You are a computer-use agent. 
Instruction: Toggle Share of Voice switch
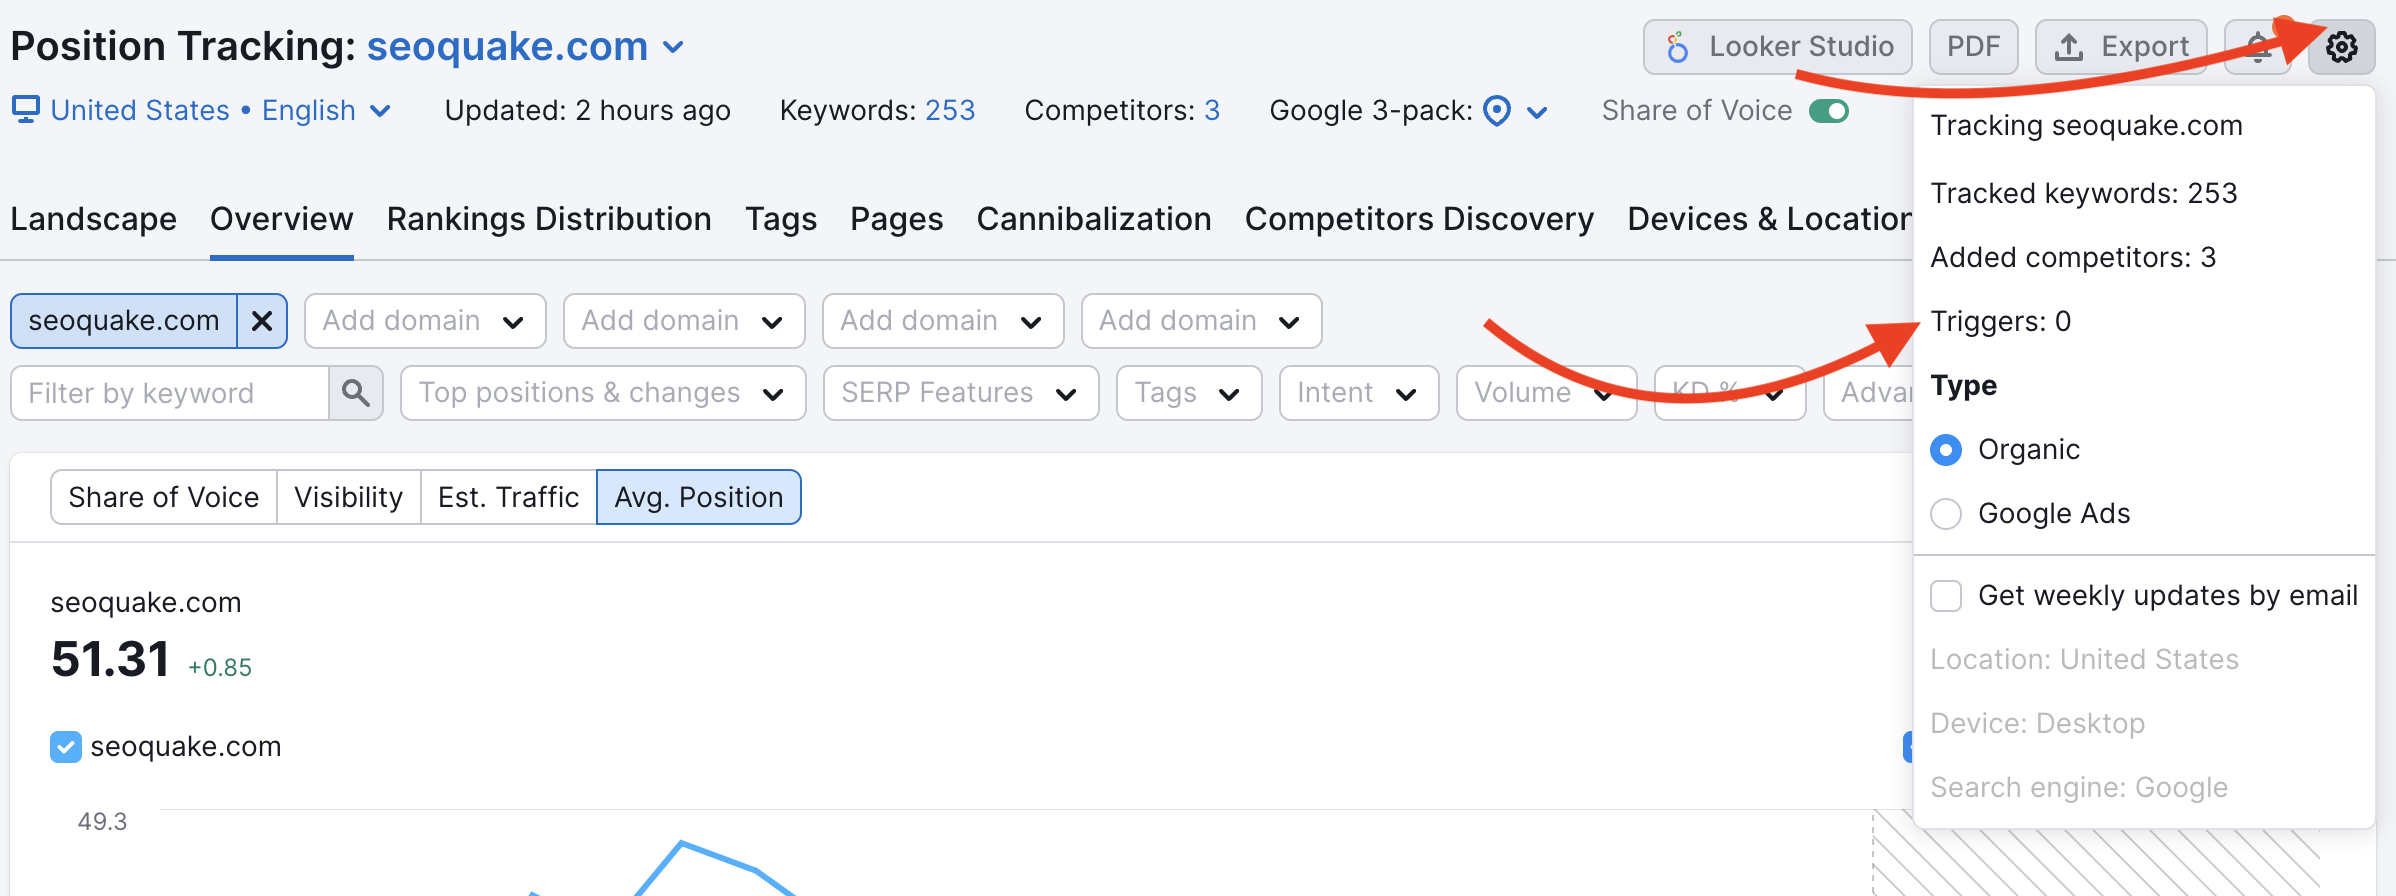click(x=1829, y=110)
